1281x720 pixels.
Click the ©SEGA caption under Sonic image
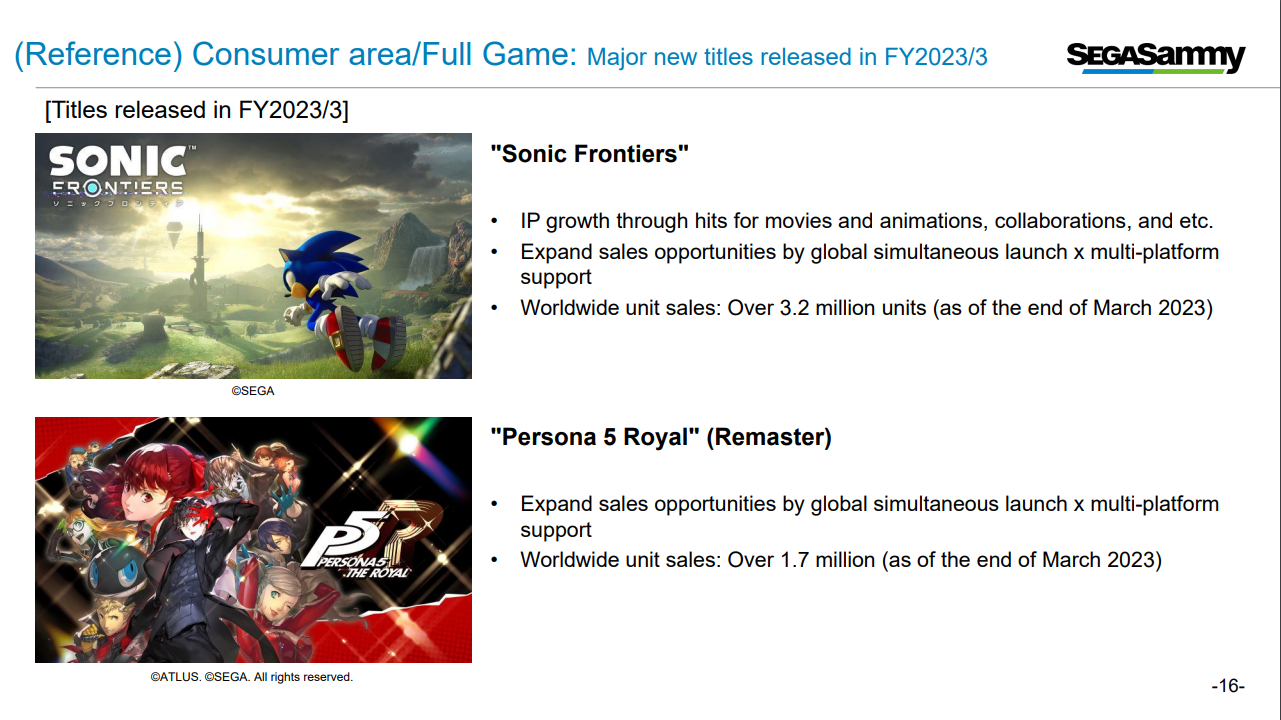coord(253,391)
